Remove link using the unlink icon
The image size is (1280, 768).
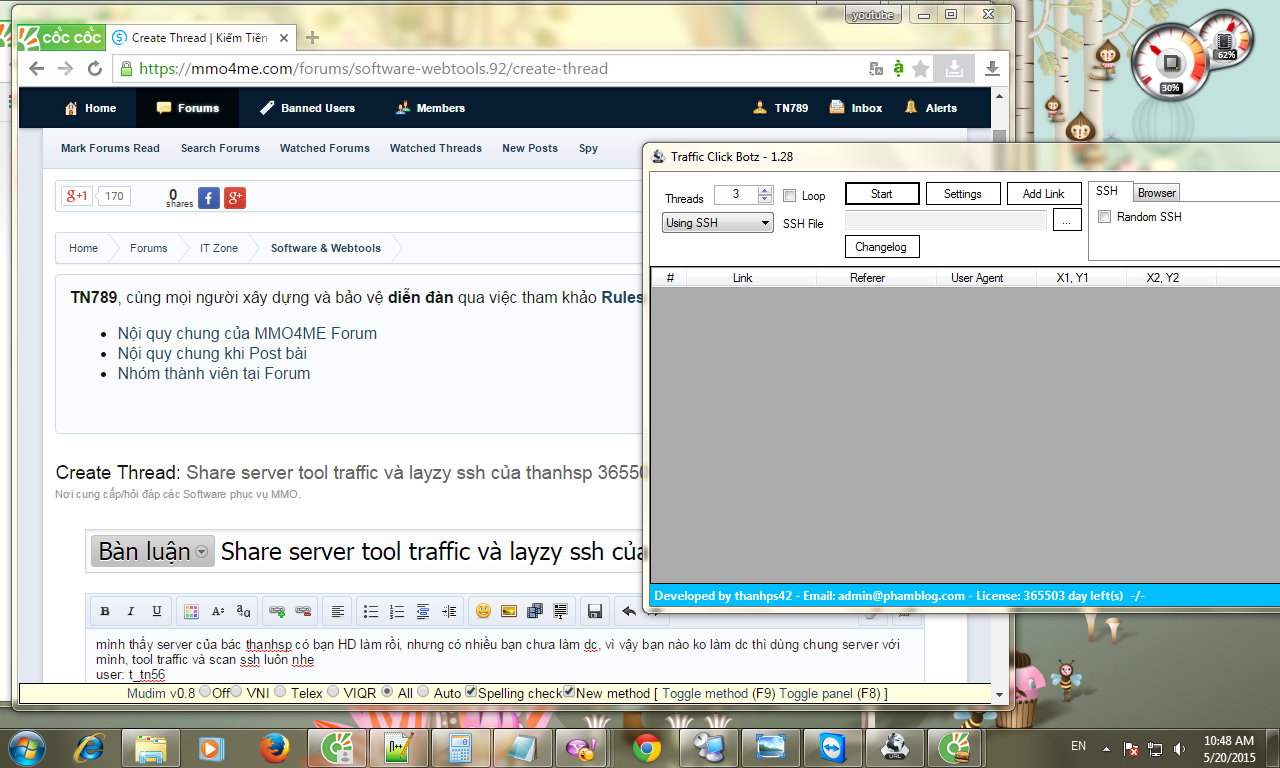(303, 611)
